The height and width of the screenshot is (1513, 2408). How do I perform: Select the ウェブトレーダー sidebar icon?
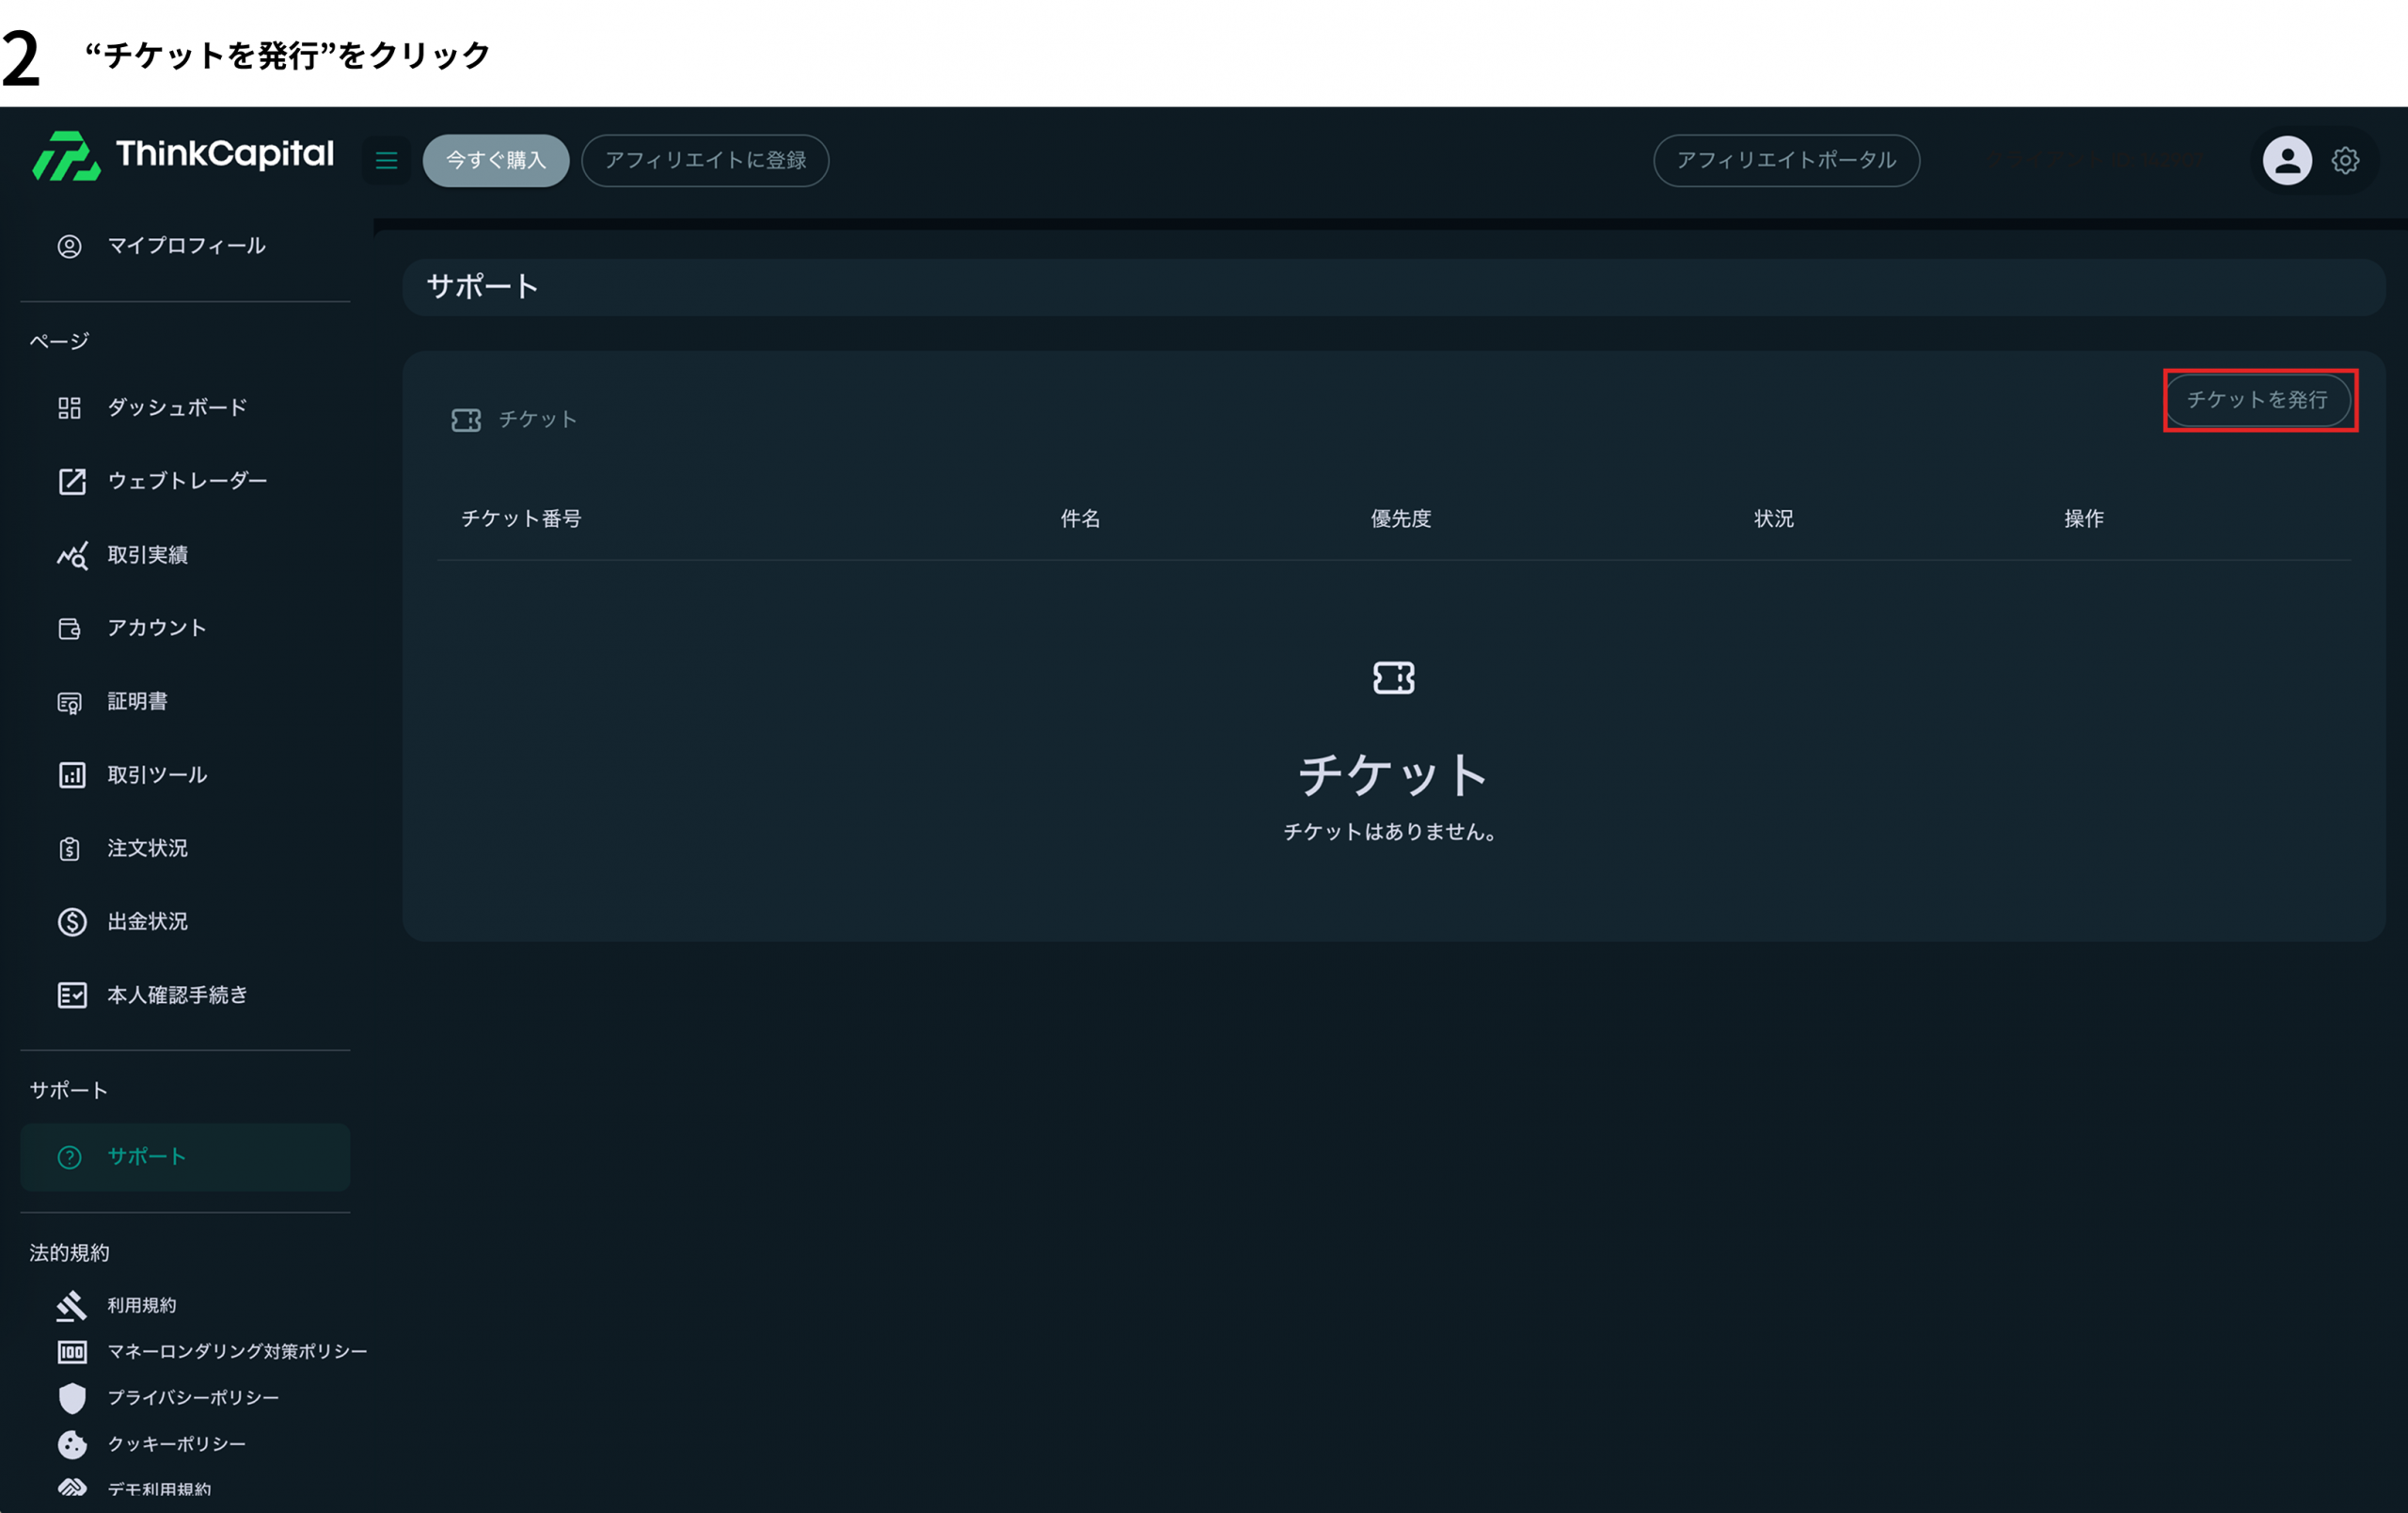[71, 481]
